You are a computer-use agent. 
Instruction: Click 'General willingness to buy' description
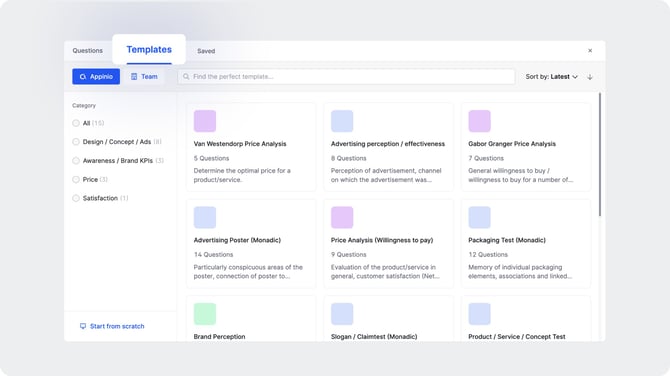point(520,175)
